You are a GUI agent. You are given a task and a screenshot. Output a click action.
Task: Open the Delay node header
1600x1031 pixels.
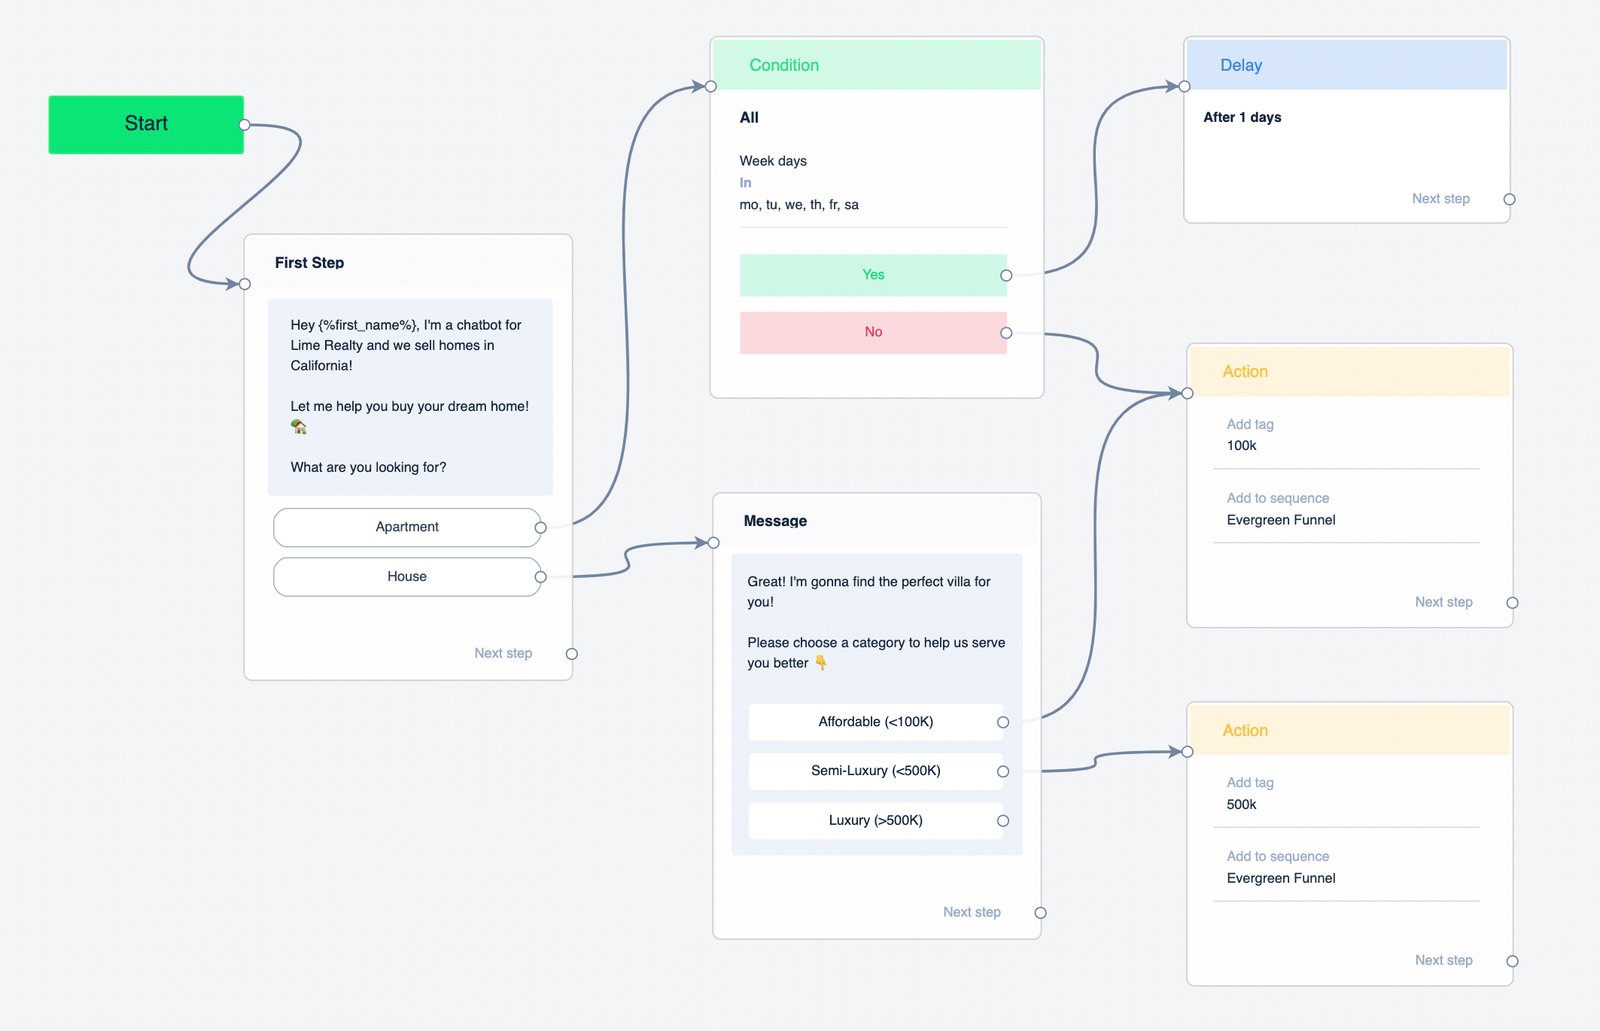pyautogui.click(x=1345, y=65)
